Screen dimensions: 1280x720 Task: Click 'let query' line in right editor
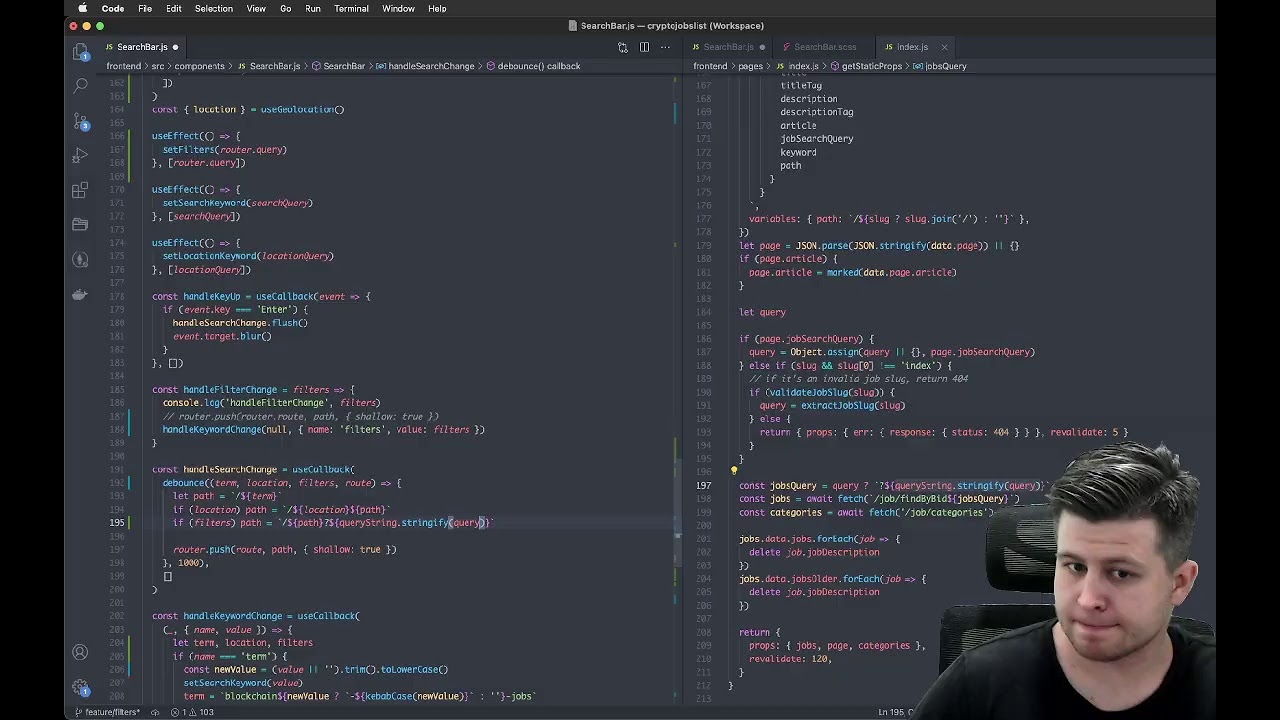pos(763,312)
